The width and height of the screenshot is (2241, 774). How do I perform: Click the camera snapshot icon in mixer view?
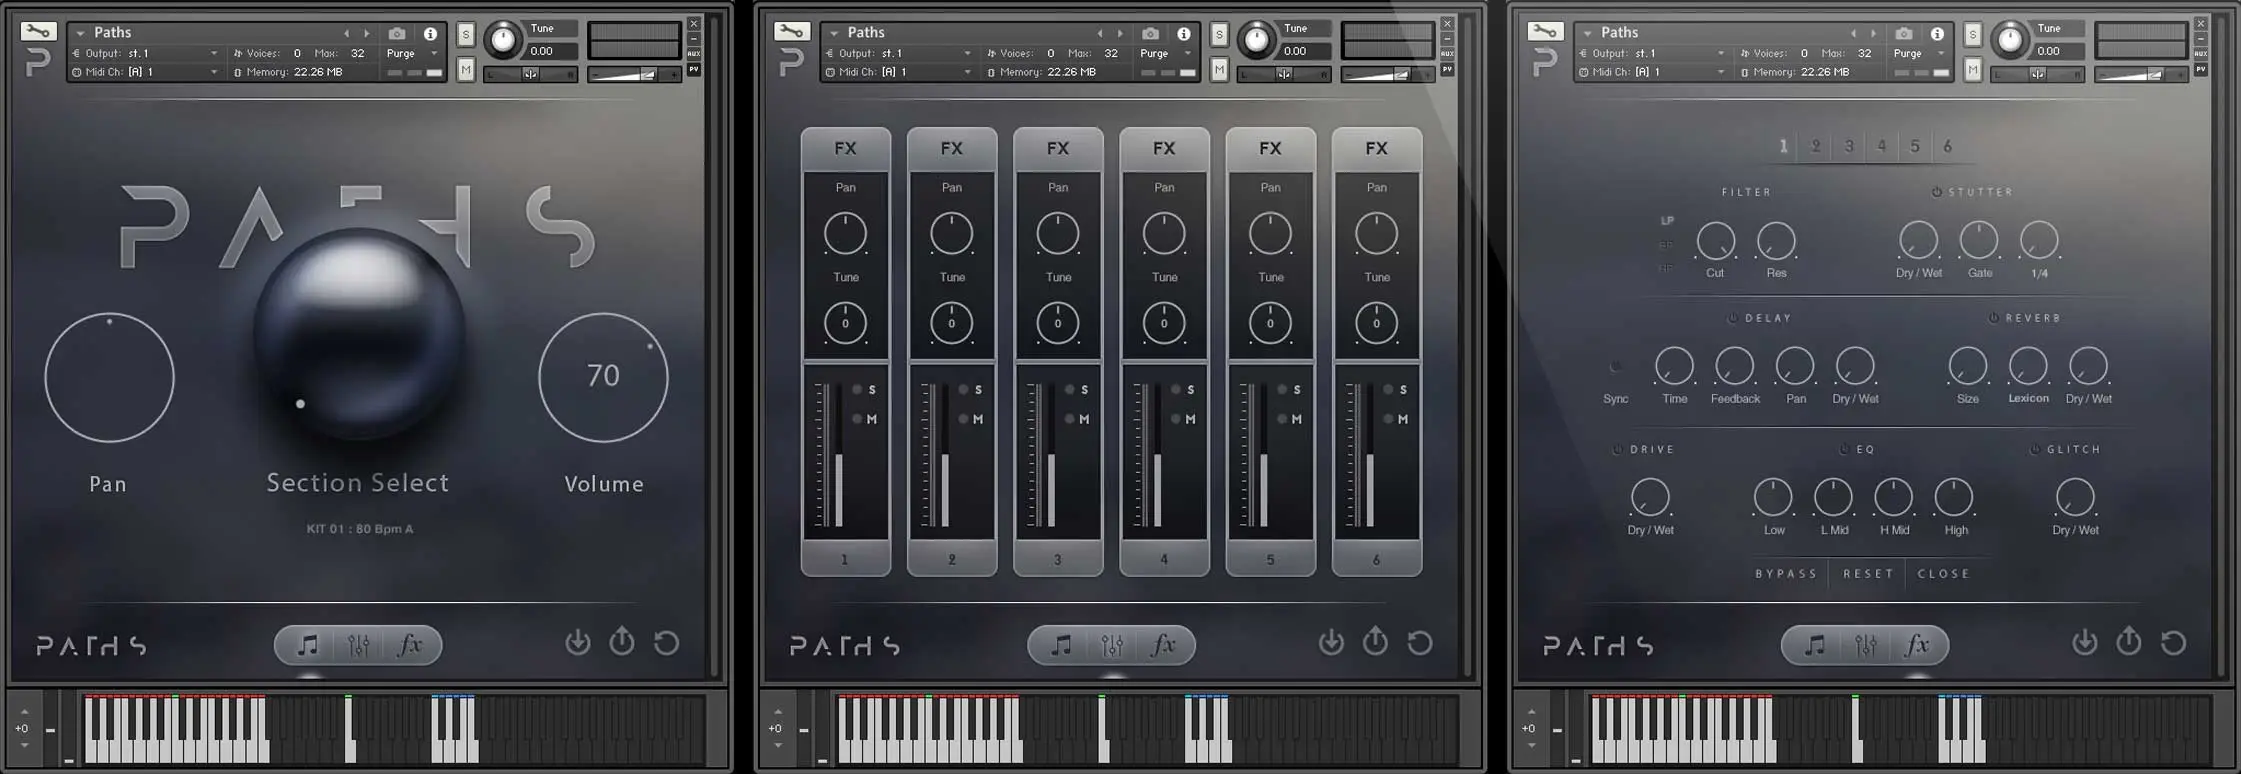1150,33
